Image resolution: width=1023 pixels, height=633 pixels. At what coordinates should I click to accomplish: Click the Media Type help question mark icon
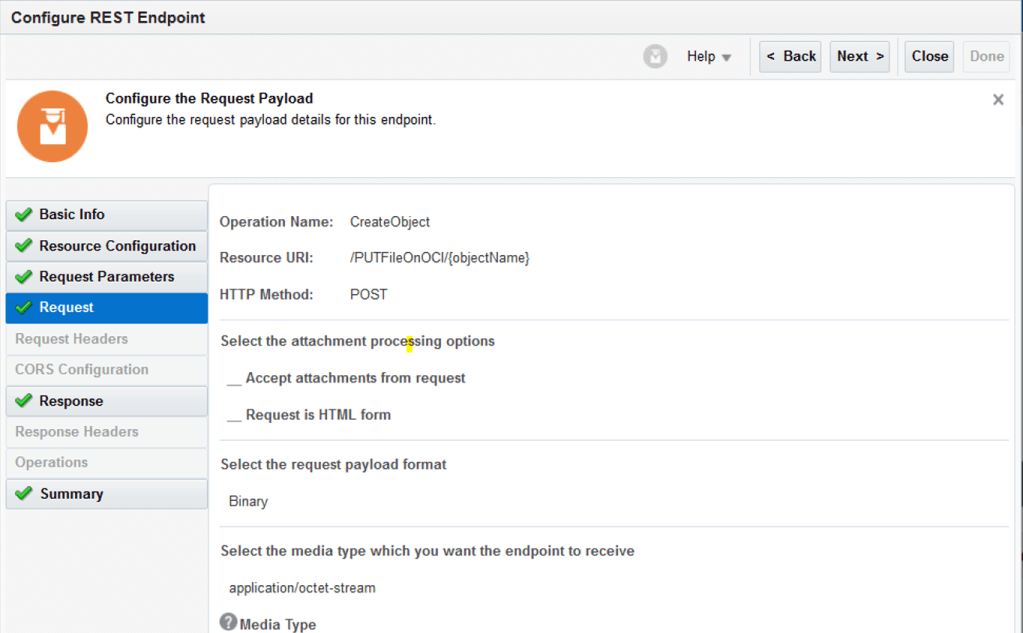[x=228, y=623]
